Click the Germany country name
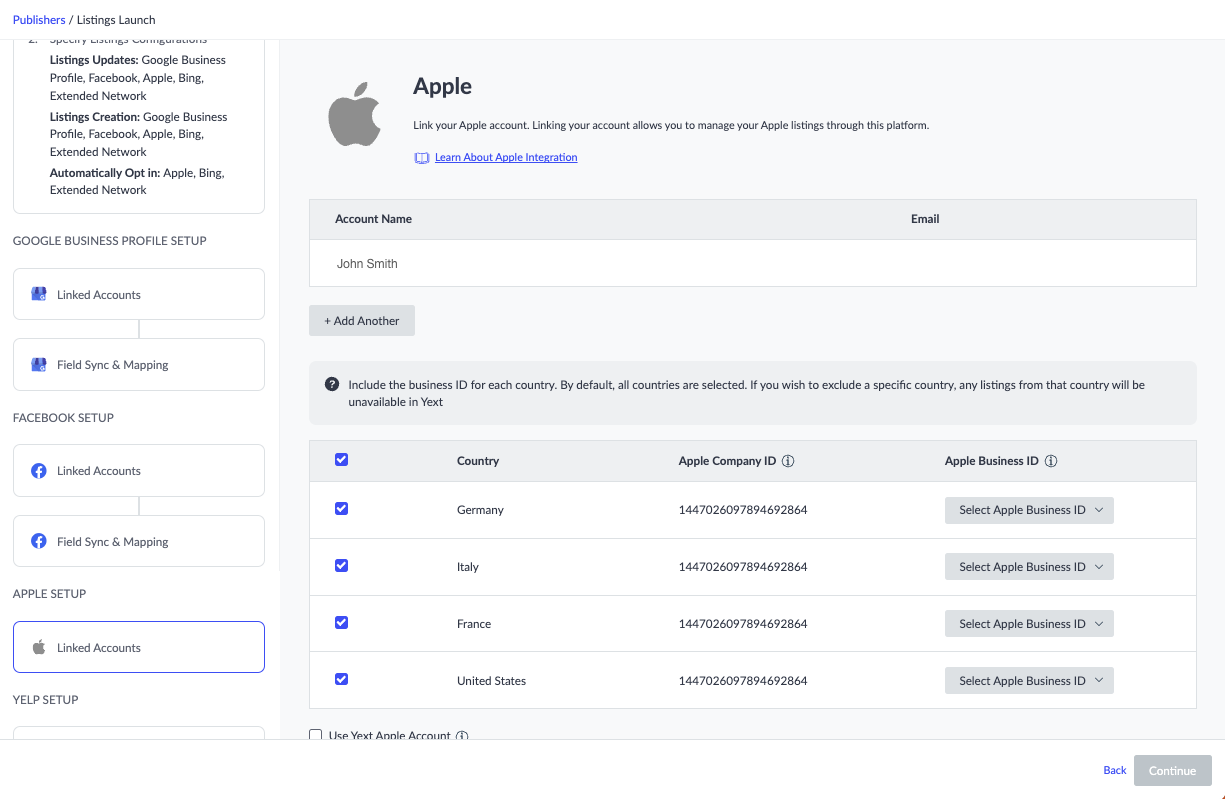Image resolution: width=1225 pixels, height=799 pixels. click(480, 510)
